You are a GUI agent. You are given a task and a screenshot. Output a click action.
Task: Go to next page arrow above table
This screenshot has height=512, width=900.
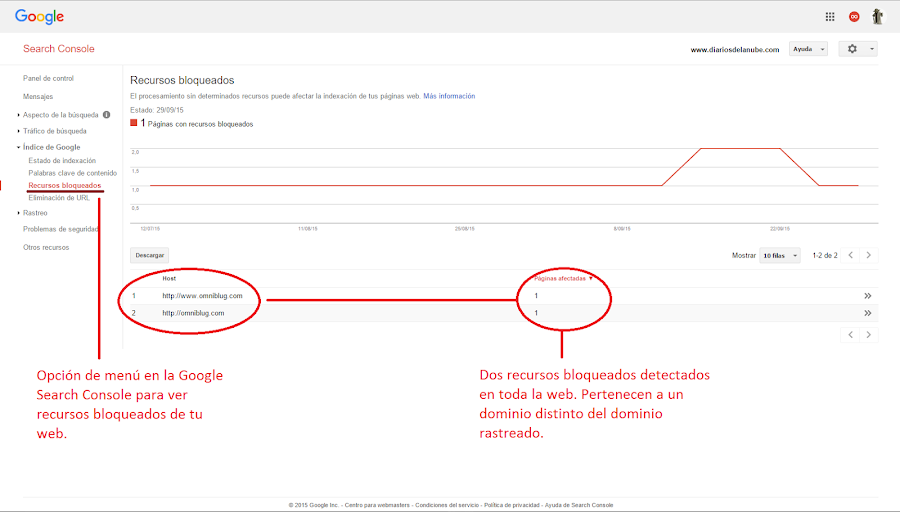(x=868, y=255)
